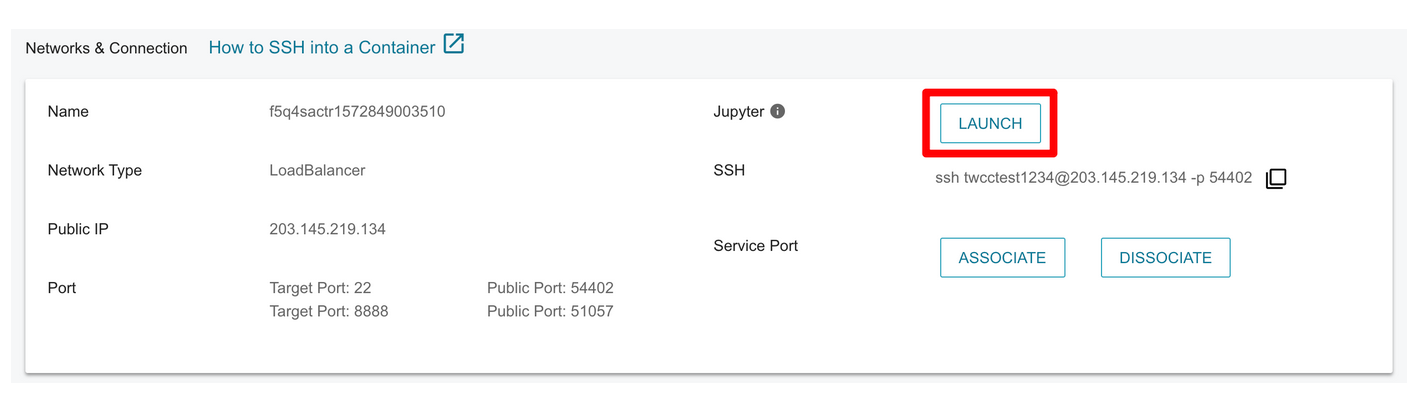Click the Jupyter info icon

coord(777,112)
